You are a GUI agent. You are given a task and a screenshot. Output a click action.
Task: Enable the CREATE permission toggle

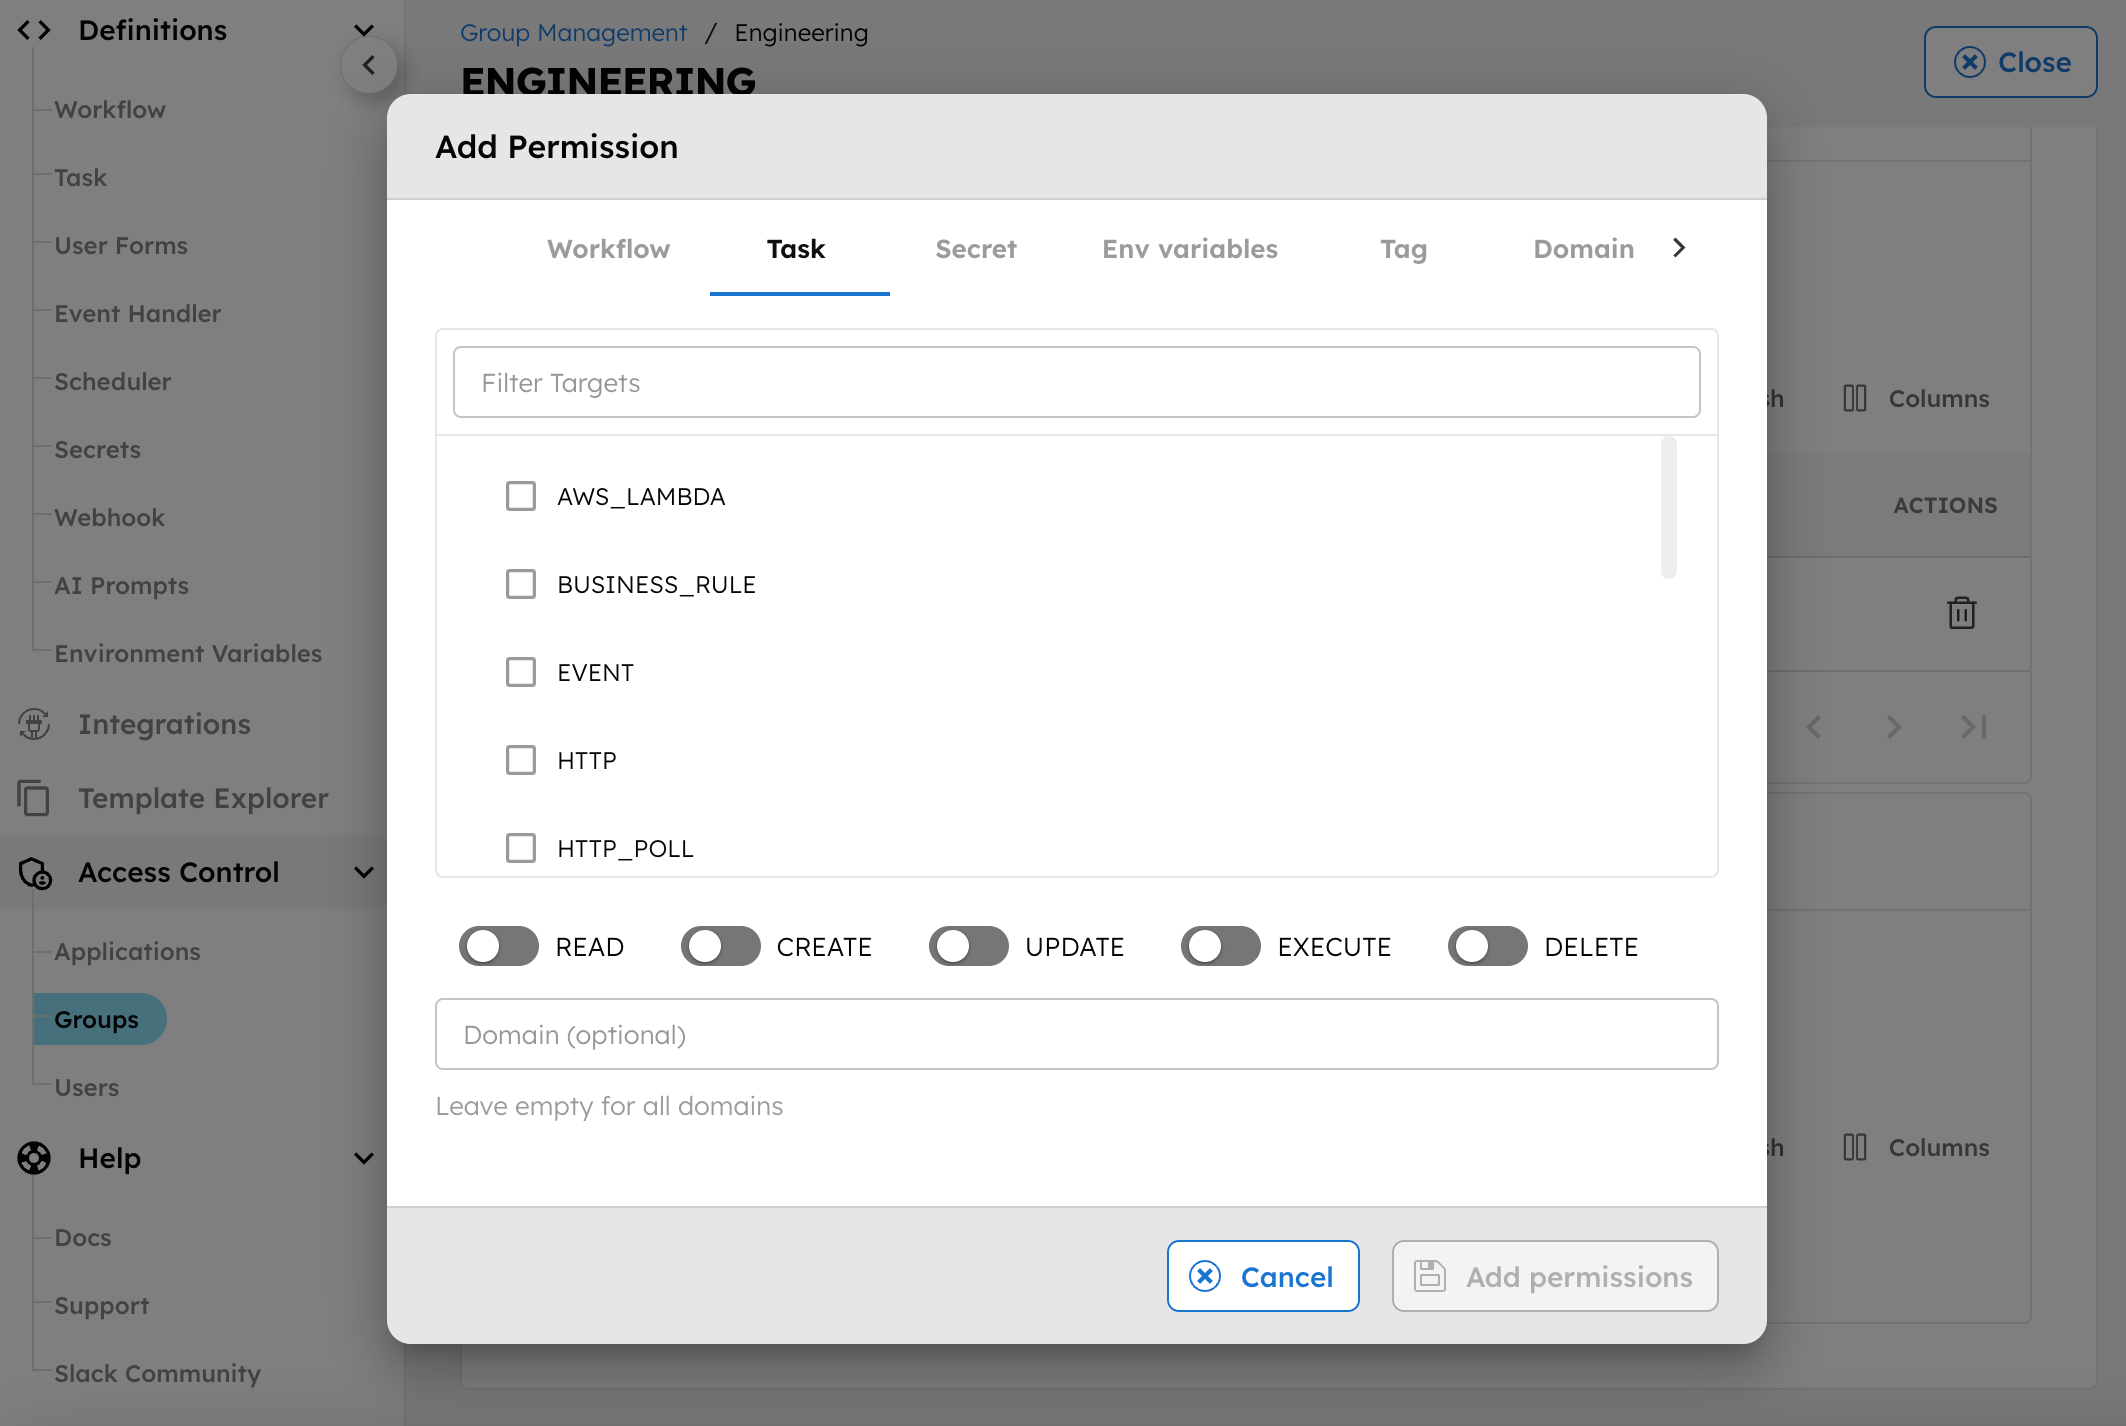[719, 945]
